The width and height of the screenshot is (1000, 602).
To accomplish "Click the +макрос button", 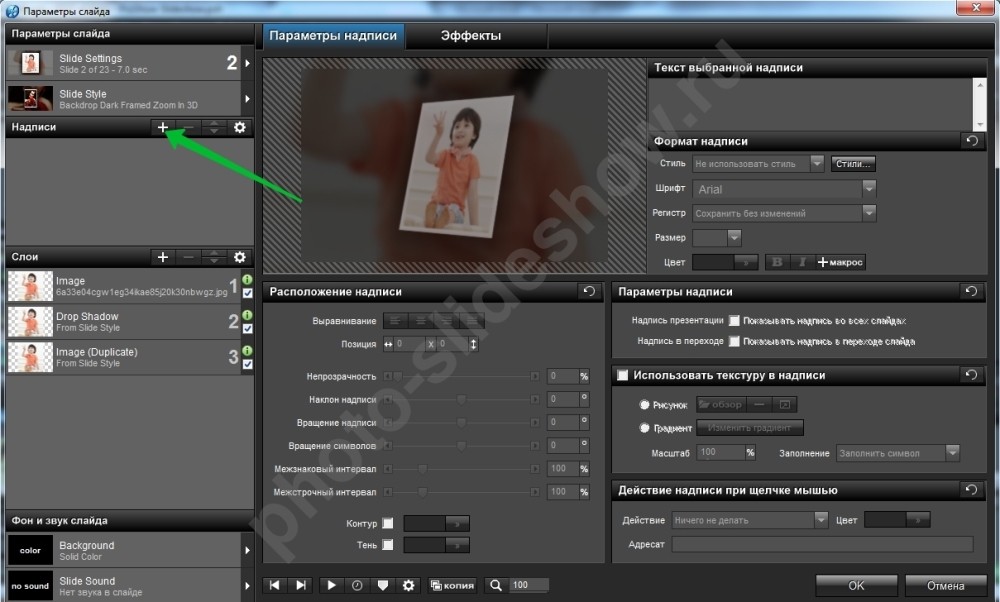I will (841, 262).
